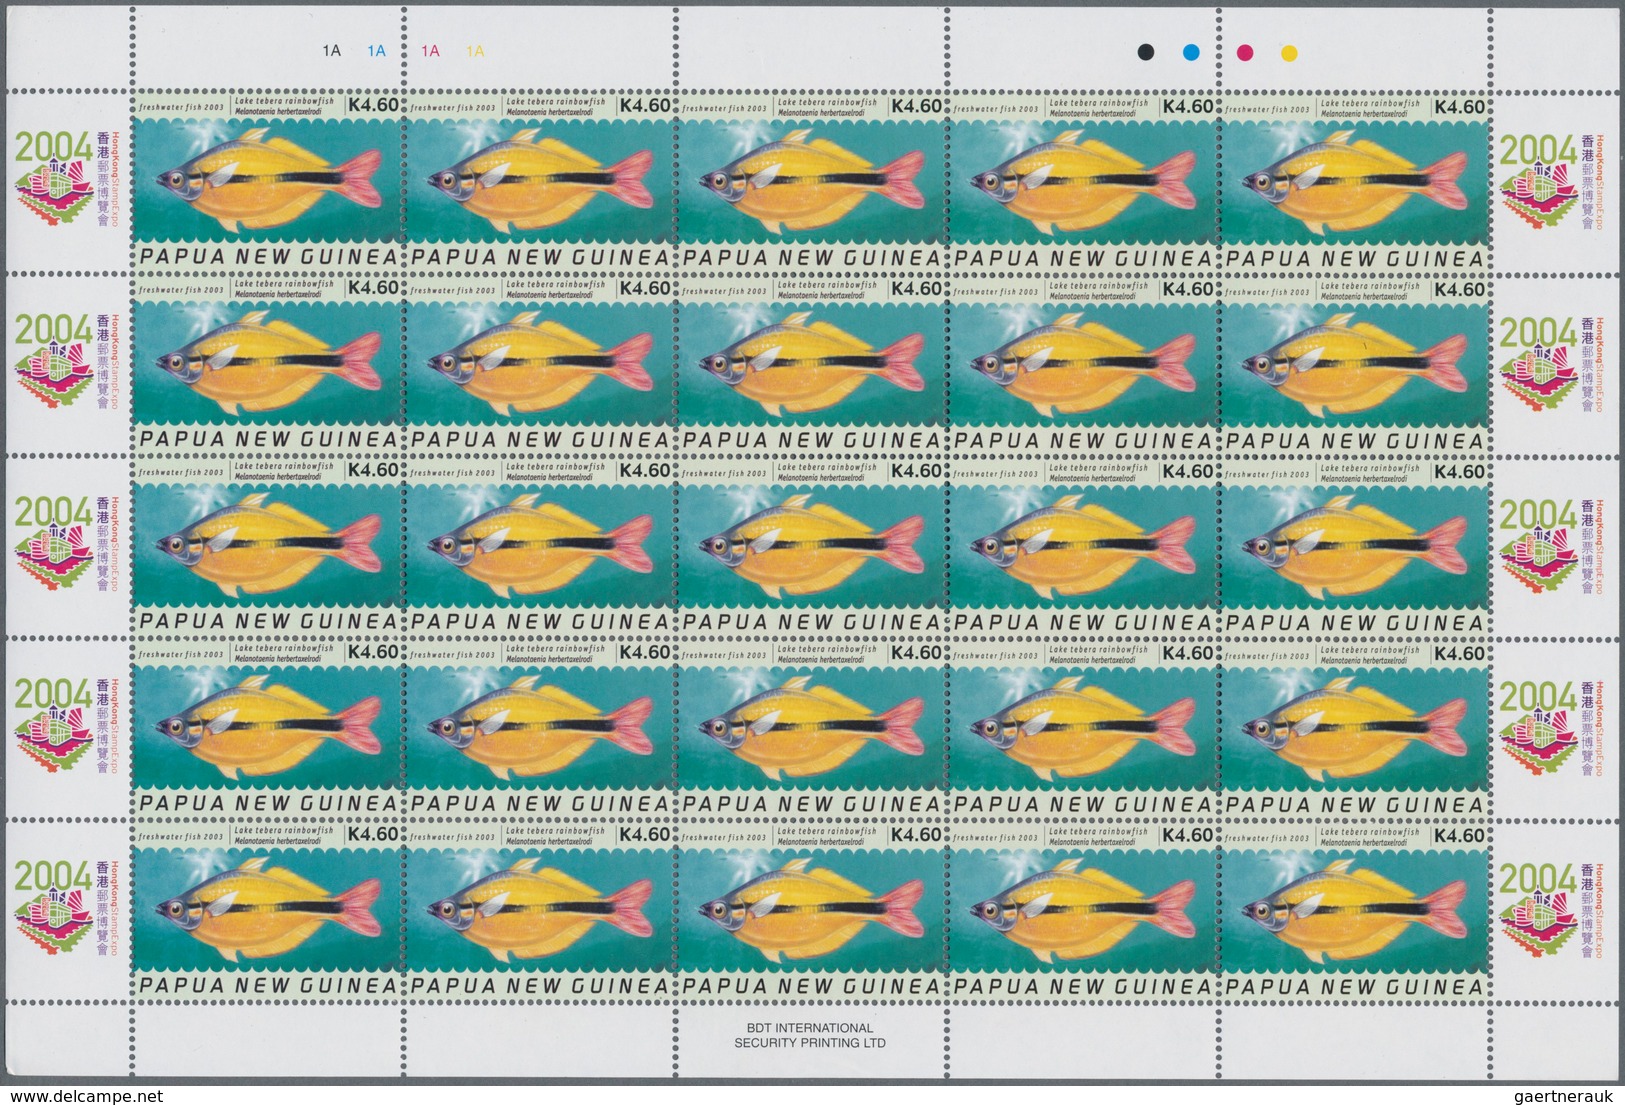Click the center stamp of the sheet
Image resolution: width=1625 pixels, height=1105 pixels.
point(811,547)
